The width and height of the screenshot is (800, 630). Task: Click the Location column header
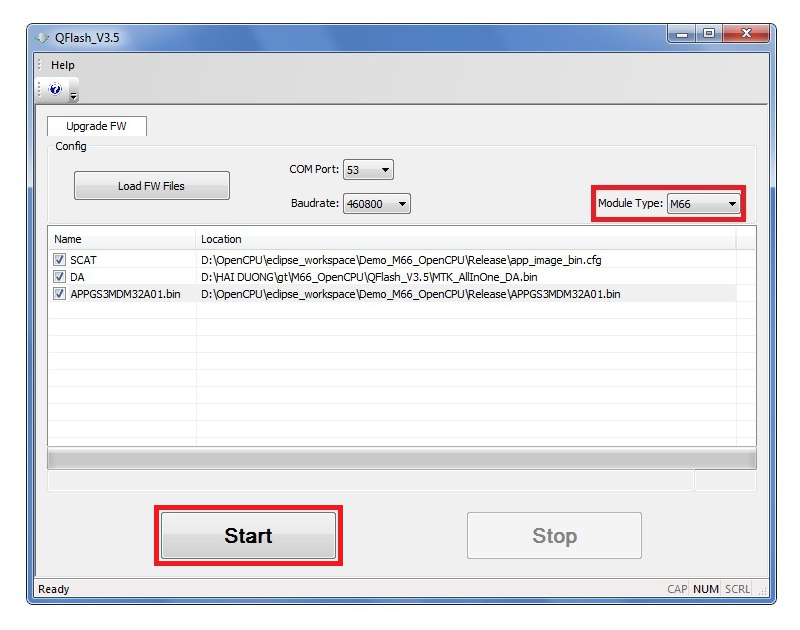[x=465, y=239]
